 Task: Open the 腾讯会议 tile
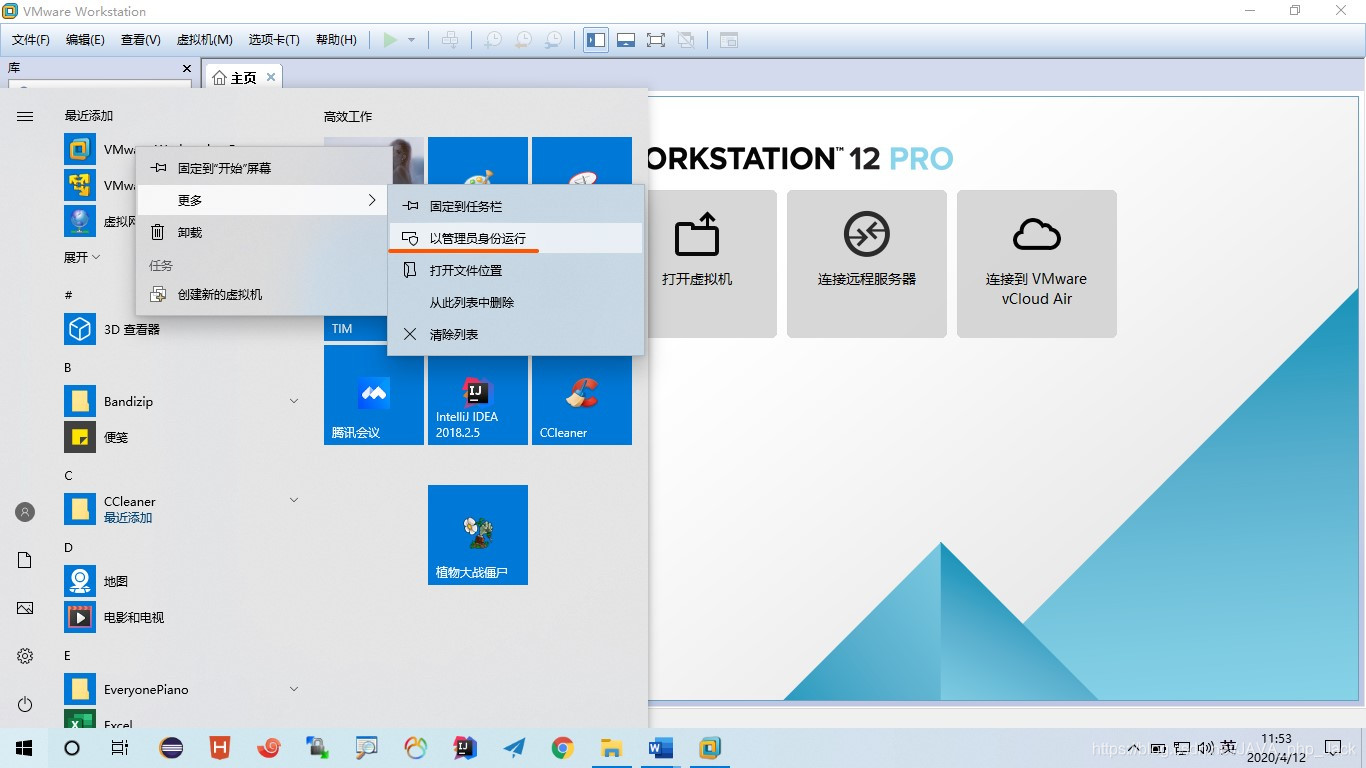[374, 395]
